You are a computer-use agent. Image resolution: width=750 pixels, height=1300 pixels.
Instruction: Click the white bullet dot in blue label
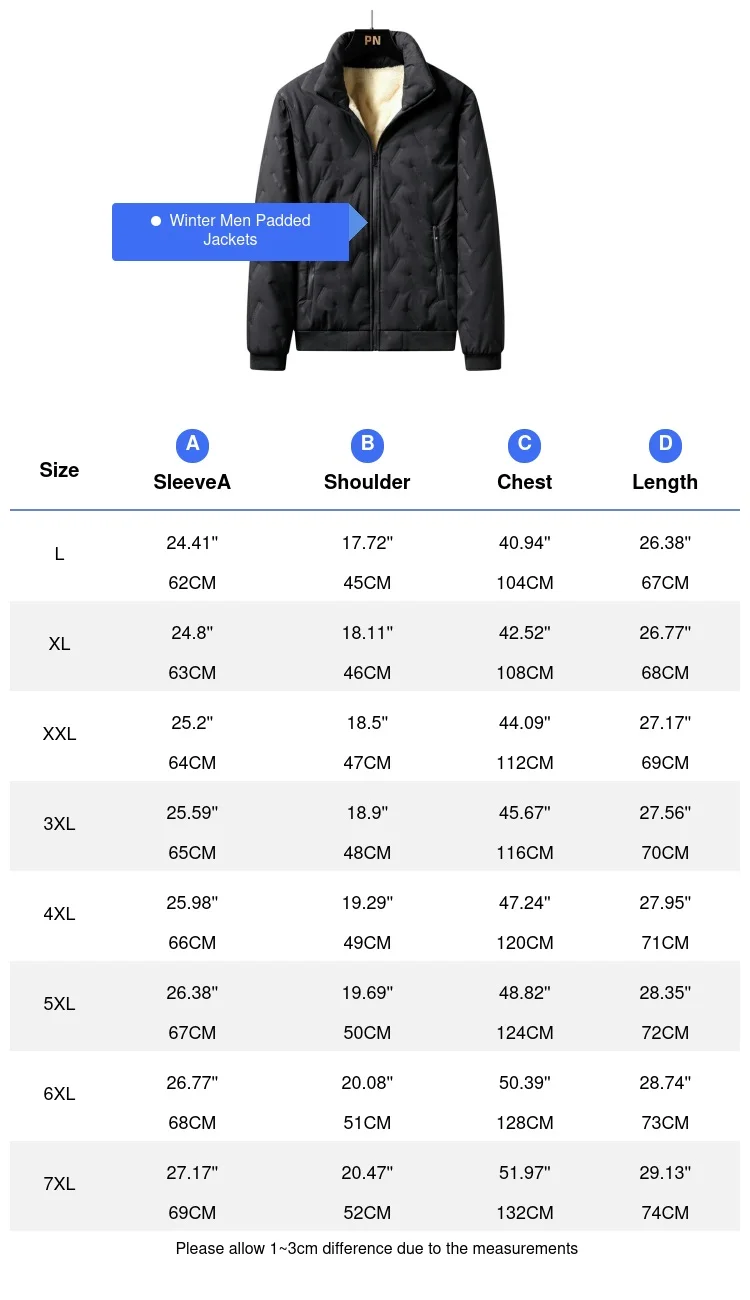click(155, 221)
